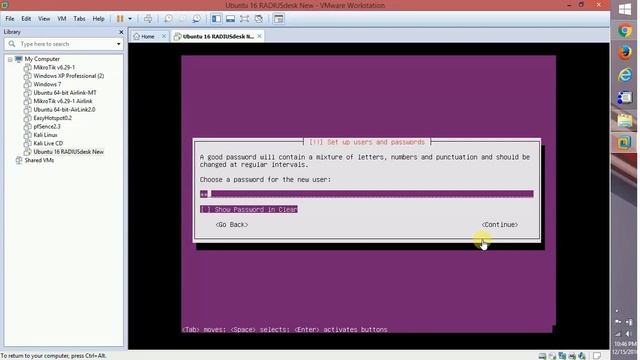Image resolution: width=640 pixels, height=360 pixels.
Task: Click the message log status bar icon
Action: 597,356
